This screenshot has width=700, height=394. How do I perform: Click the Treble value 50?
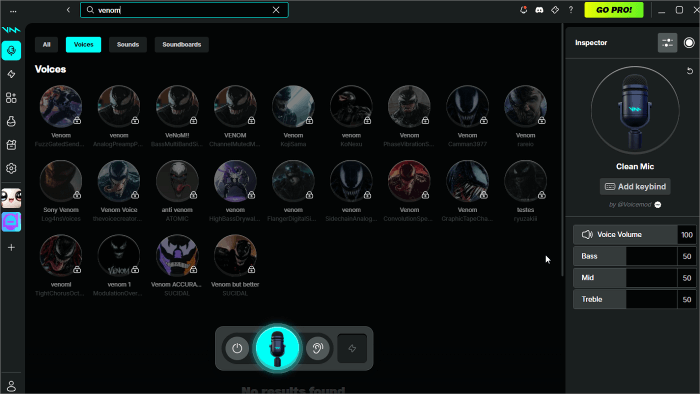pos(687,299)
